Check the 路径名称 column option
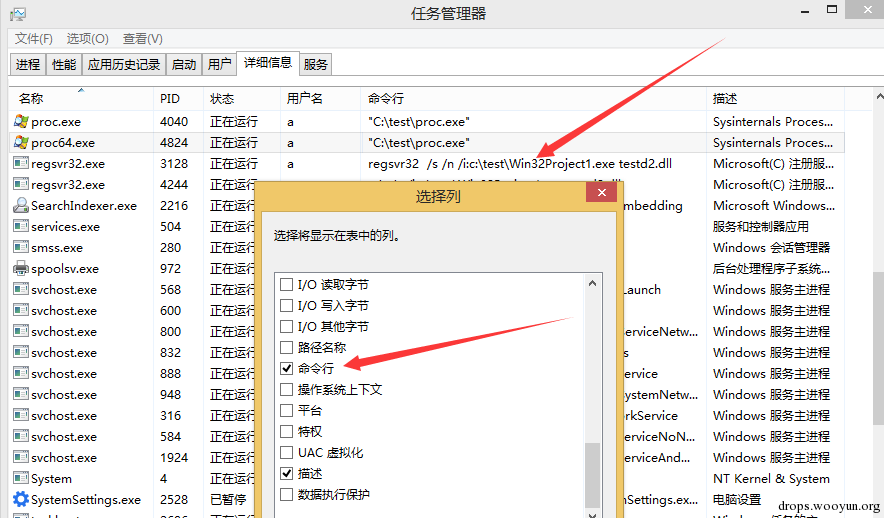 coord(286,347)
